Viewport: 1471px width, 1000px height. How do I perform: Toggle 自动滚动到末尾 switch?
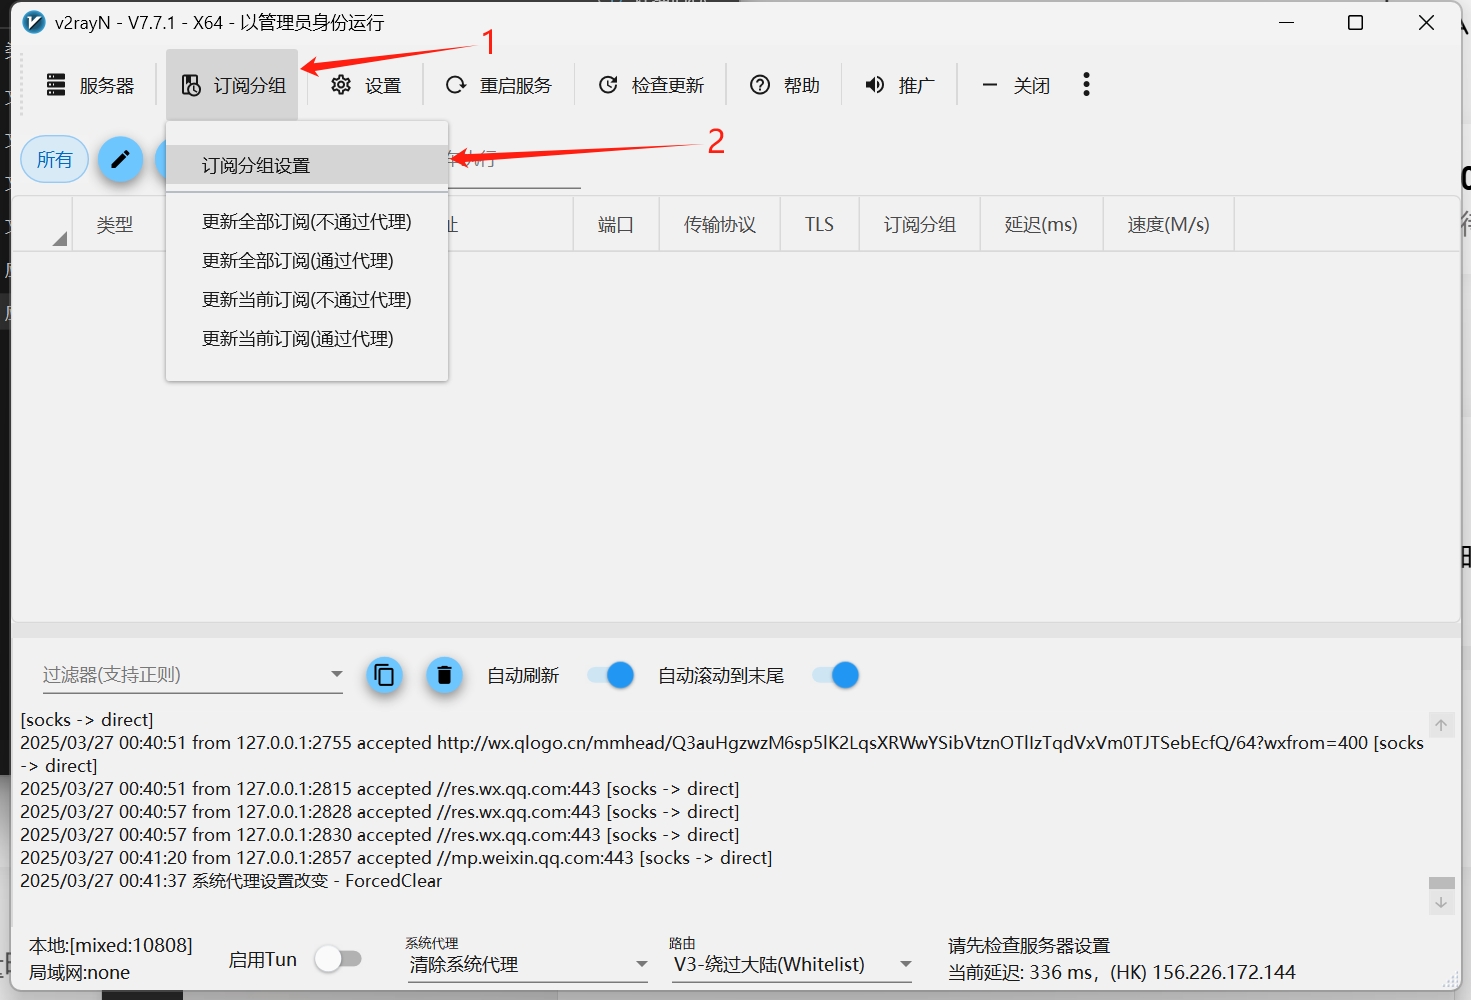pos(836,676)
